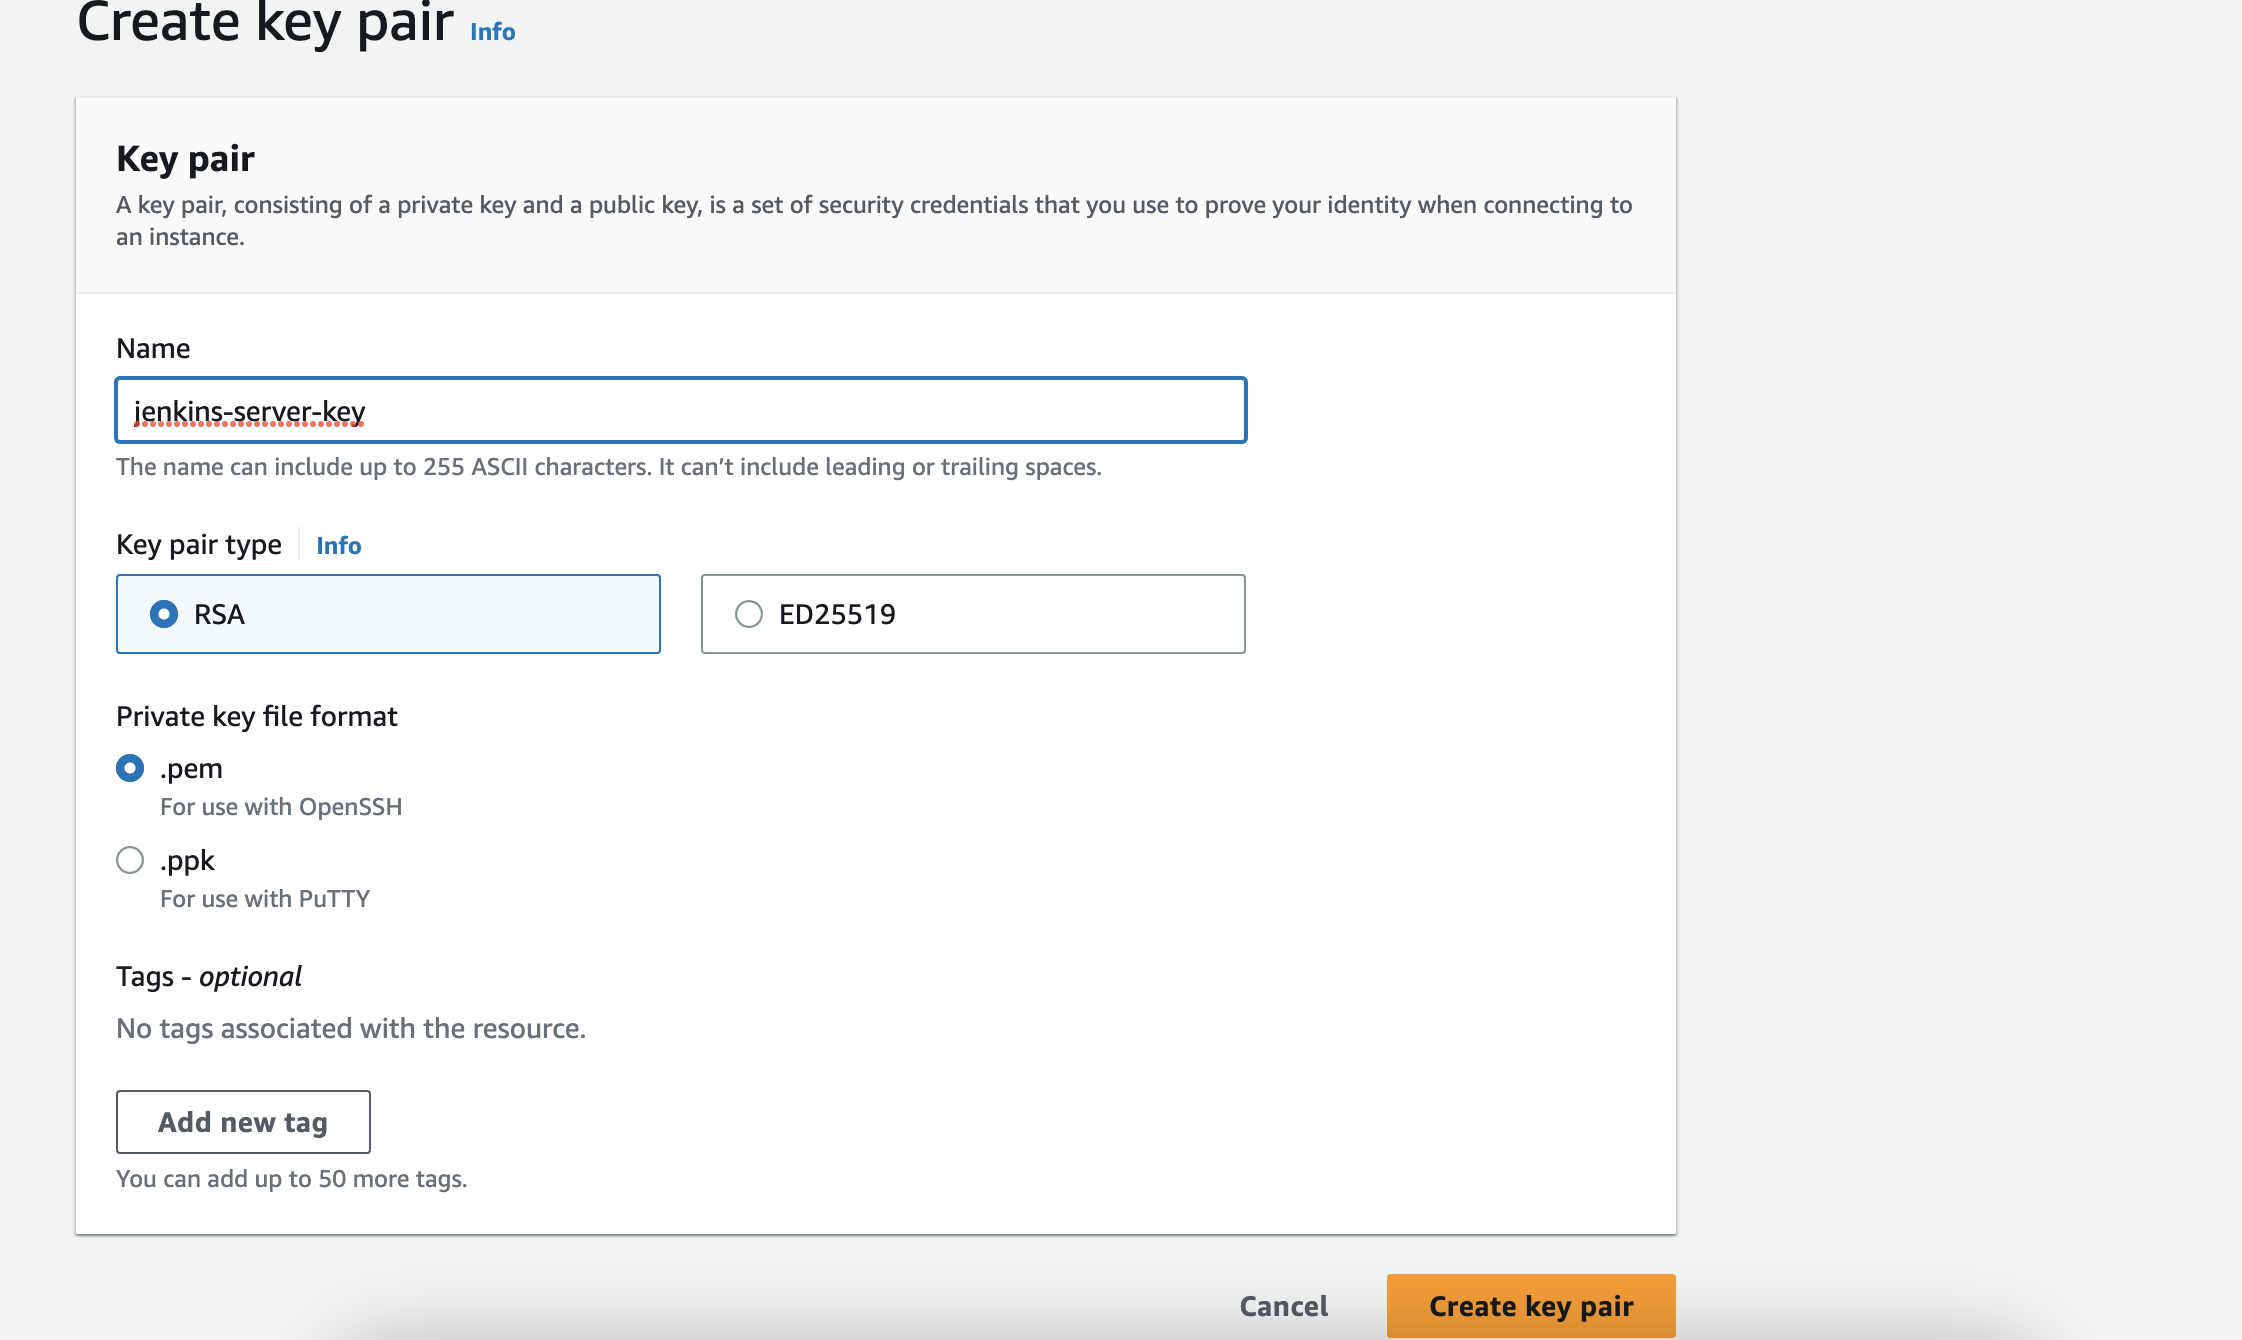Screen dimensions: 2242x1340
Task: Click the .pem label text
Action: click(191, 768)
